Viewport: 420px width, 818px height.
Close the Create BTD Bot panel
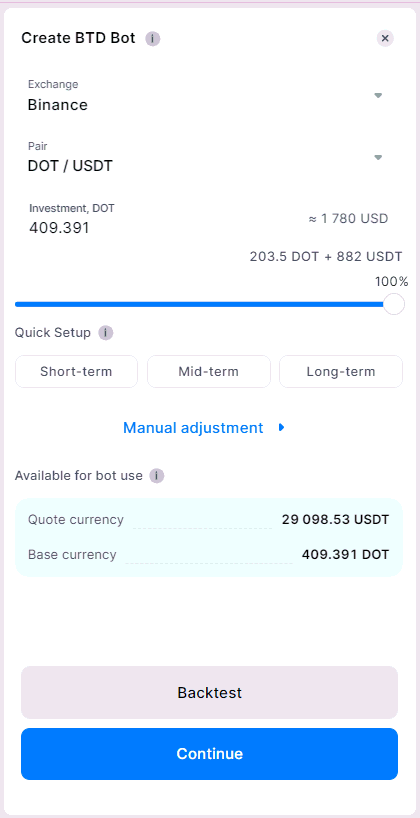tap(385, 38)
